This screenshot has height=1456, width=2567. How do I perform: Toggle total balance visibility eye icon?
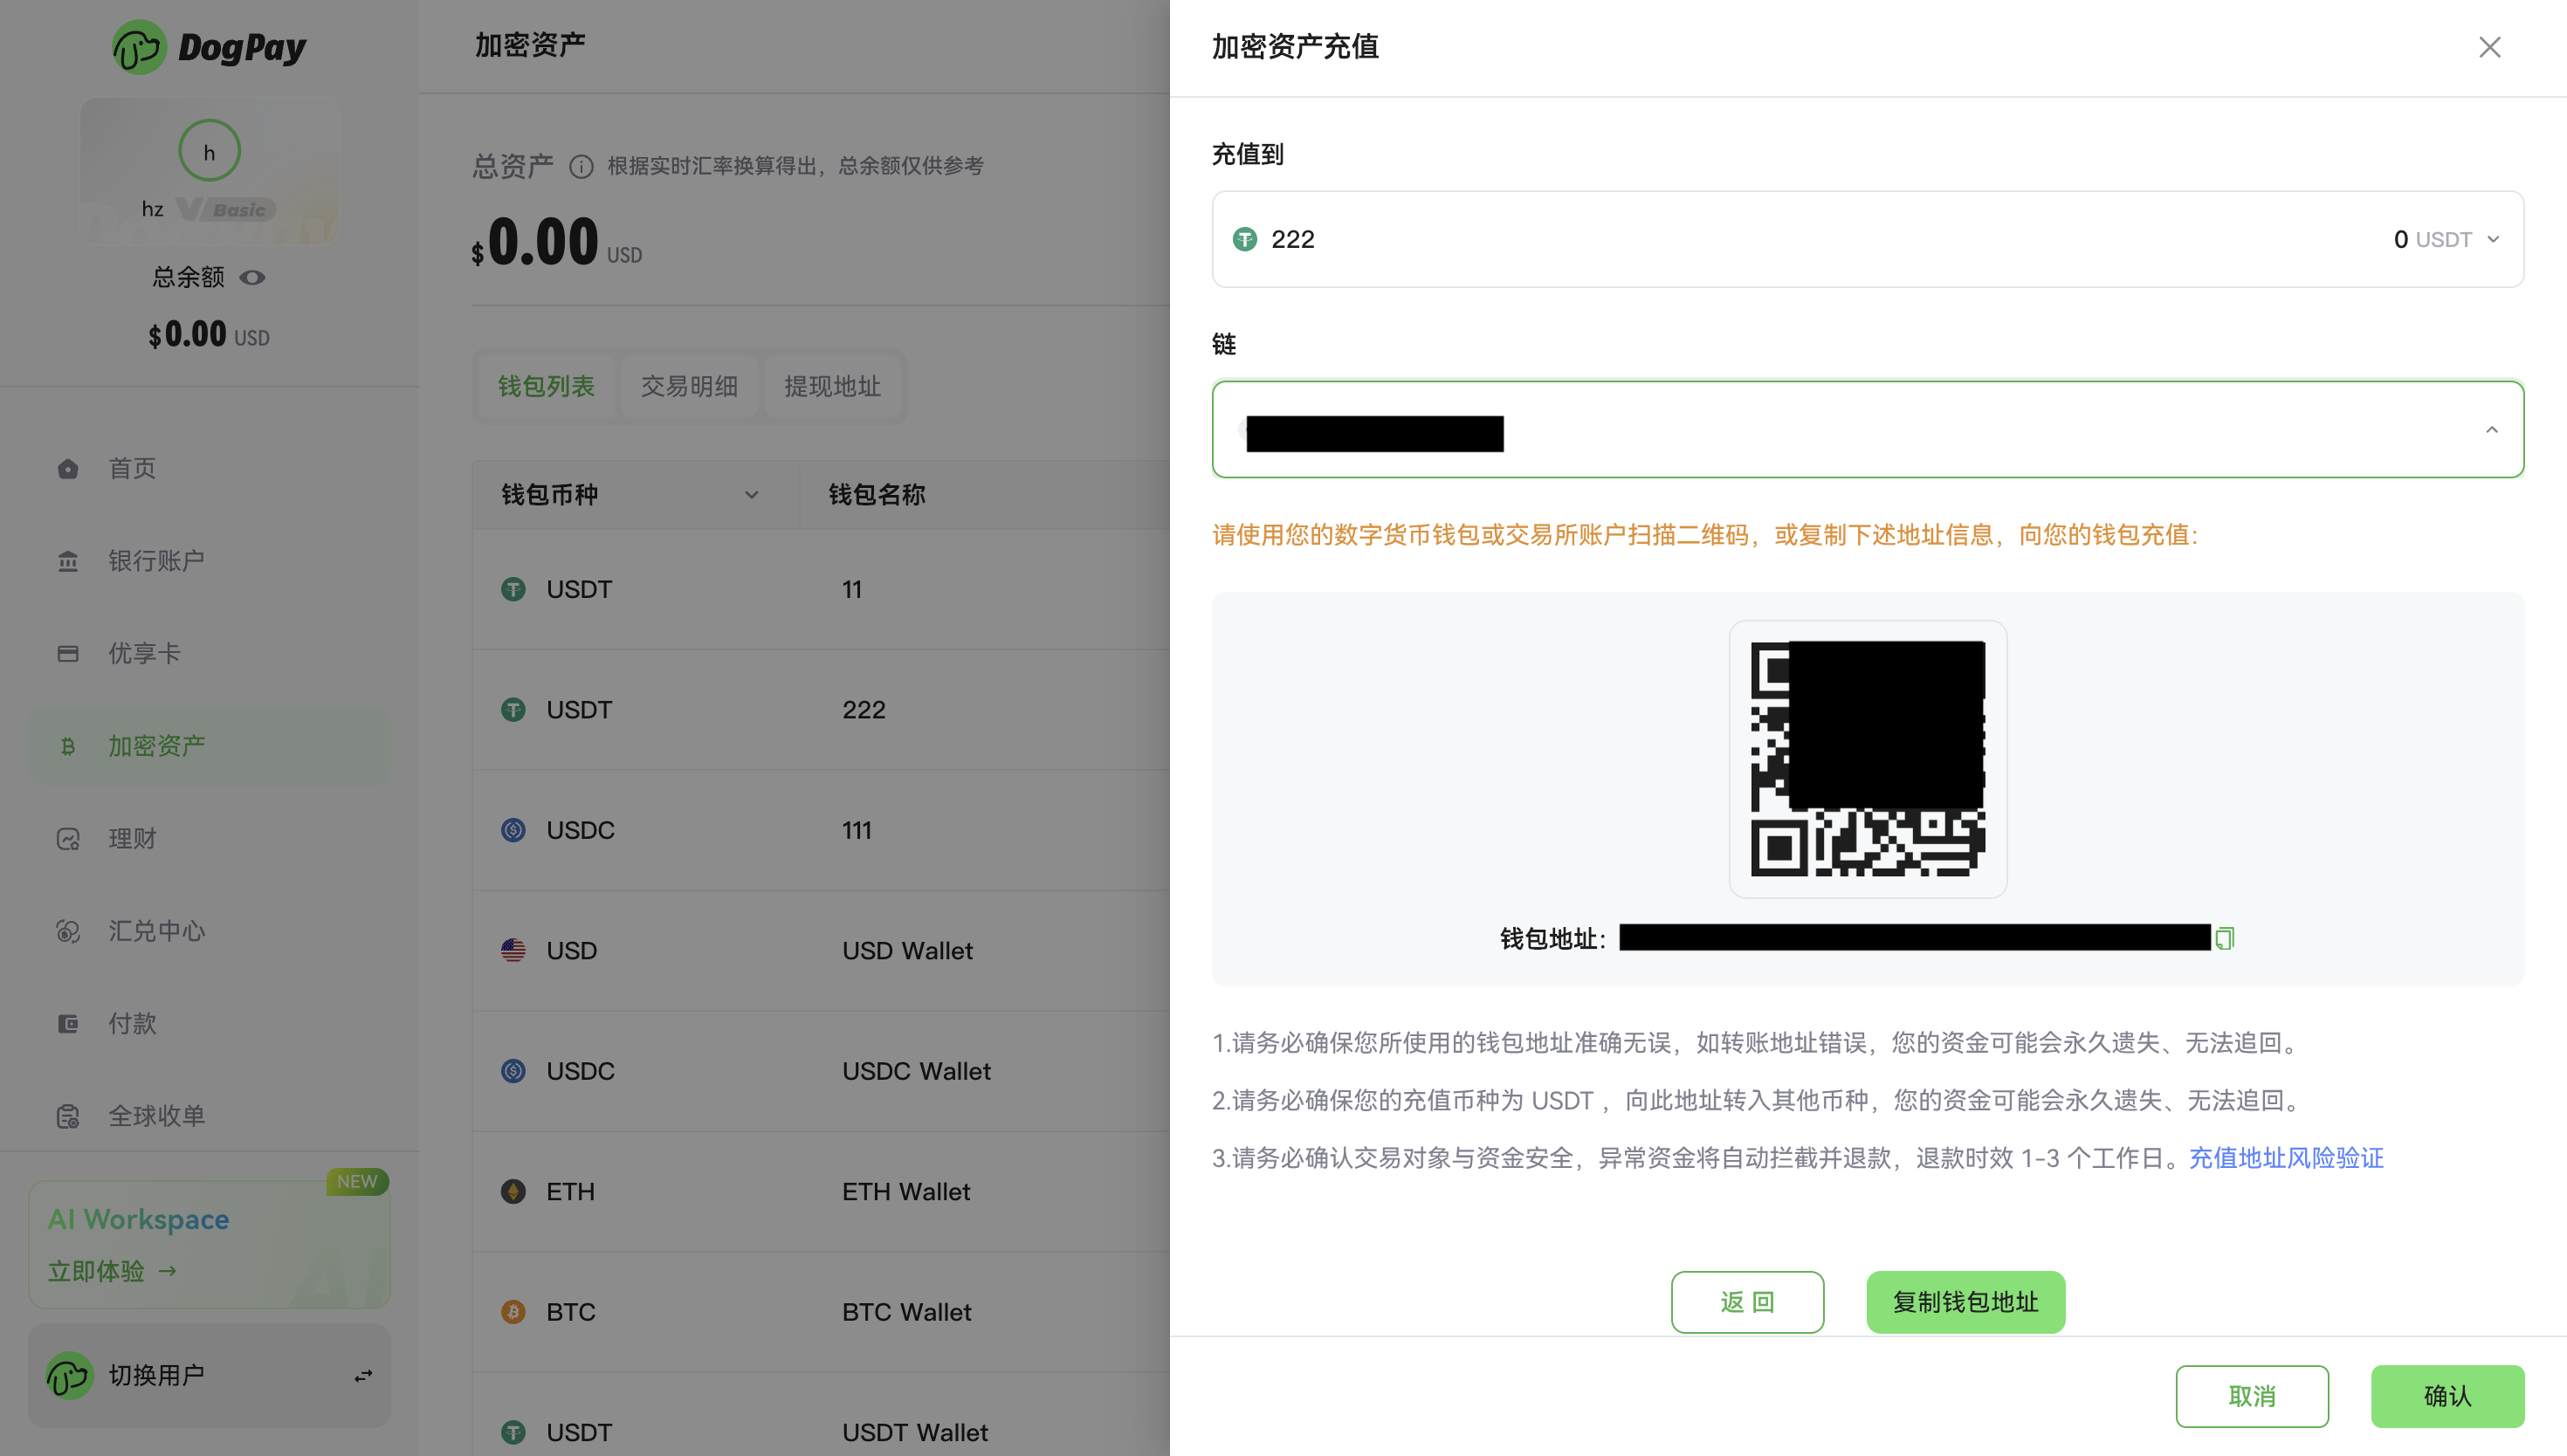[x=253, y=277]
